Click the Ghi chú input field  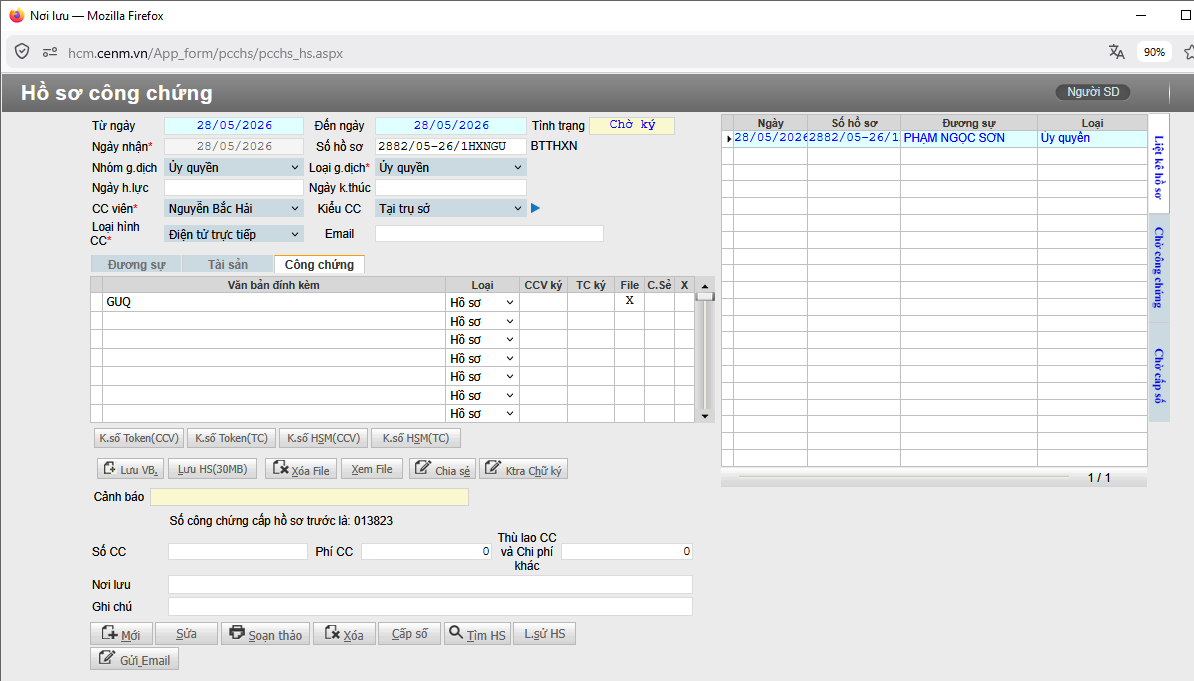click(x=430, y=606)
